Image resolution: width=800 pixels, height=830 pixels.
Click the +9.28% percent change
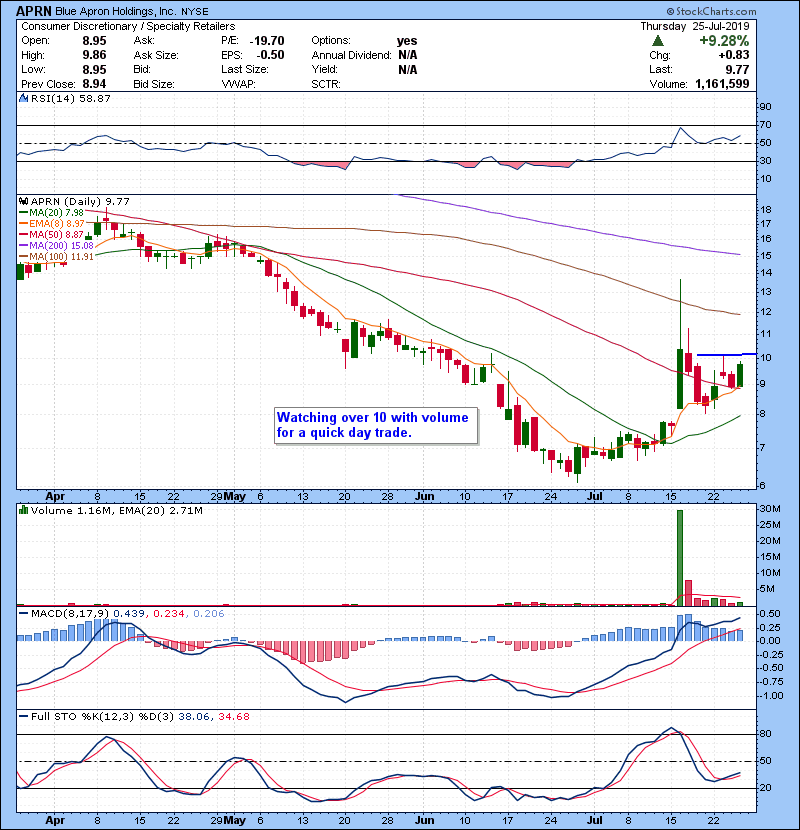[724, 41]
